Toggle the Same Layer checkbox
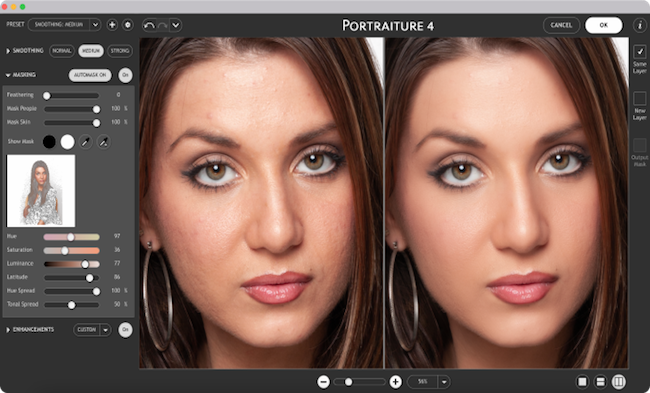The width and height of the screenshot is (650, 393). coord(640,52)
